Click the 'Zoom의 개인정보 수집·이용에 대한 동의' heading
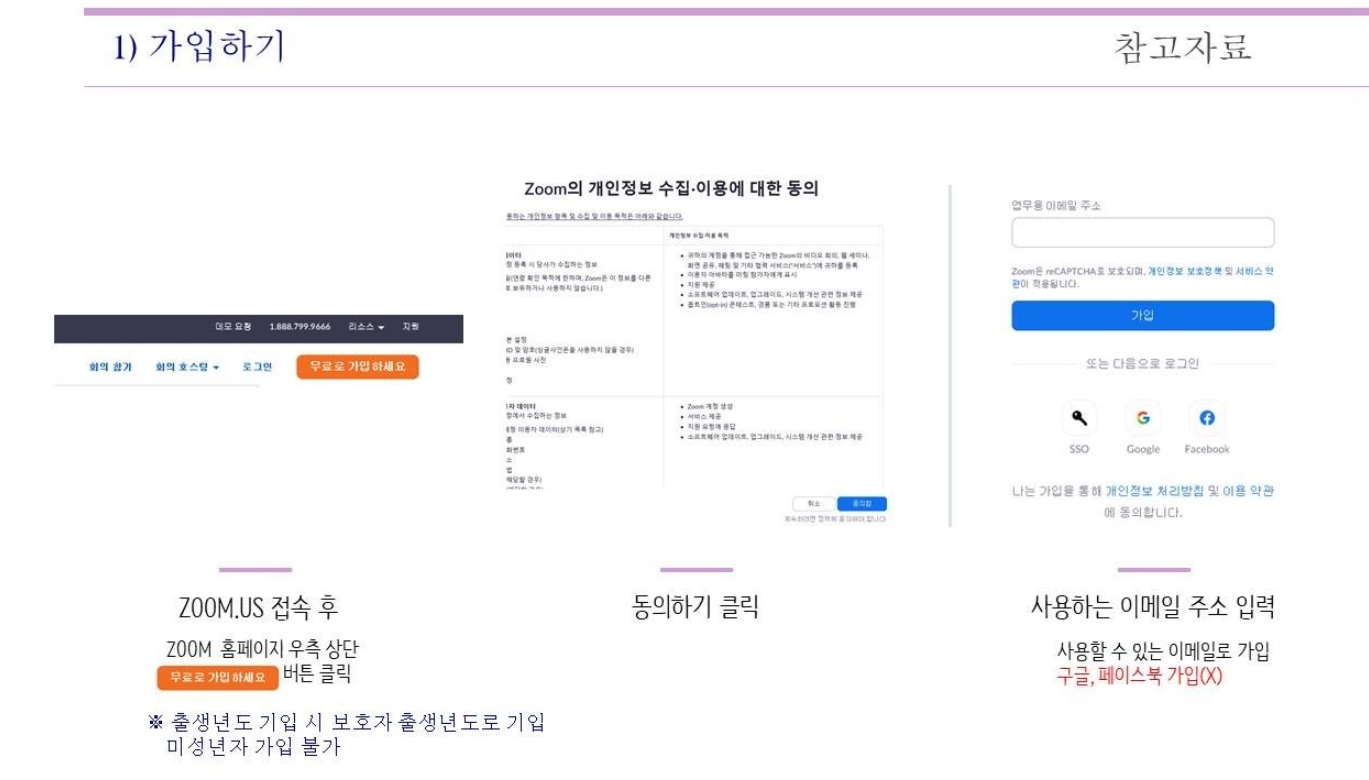1369x780 pixels. coord(672,189)
